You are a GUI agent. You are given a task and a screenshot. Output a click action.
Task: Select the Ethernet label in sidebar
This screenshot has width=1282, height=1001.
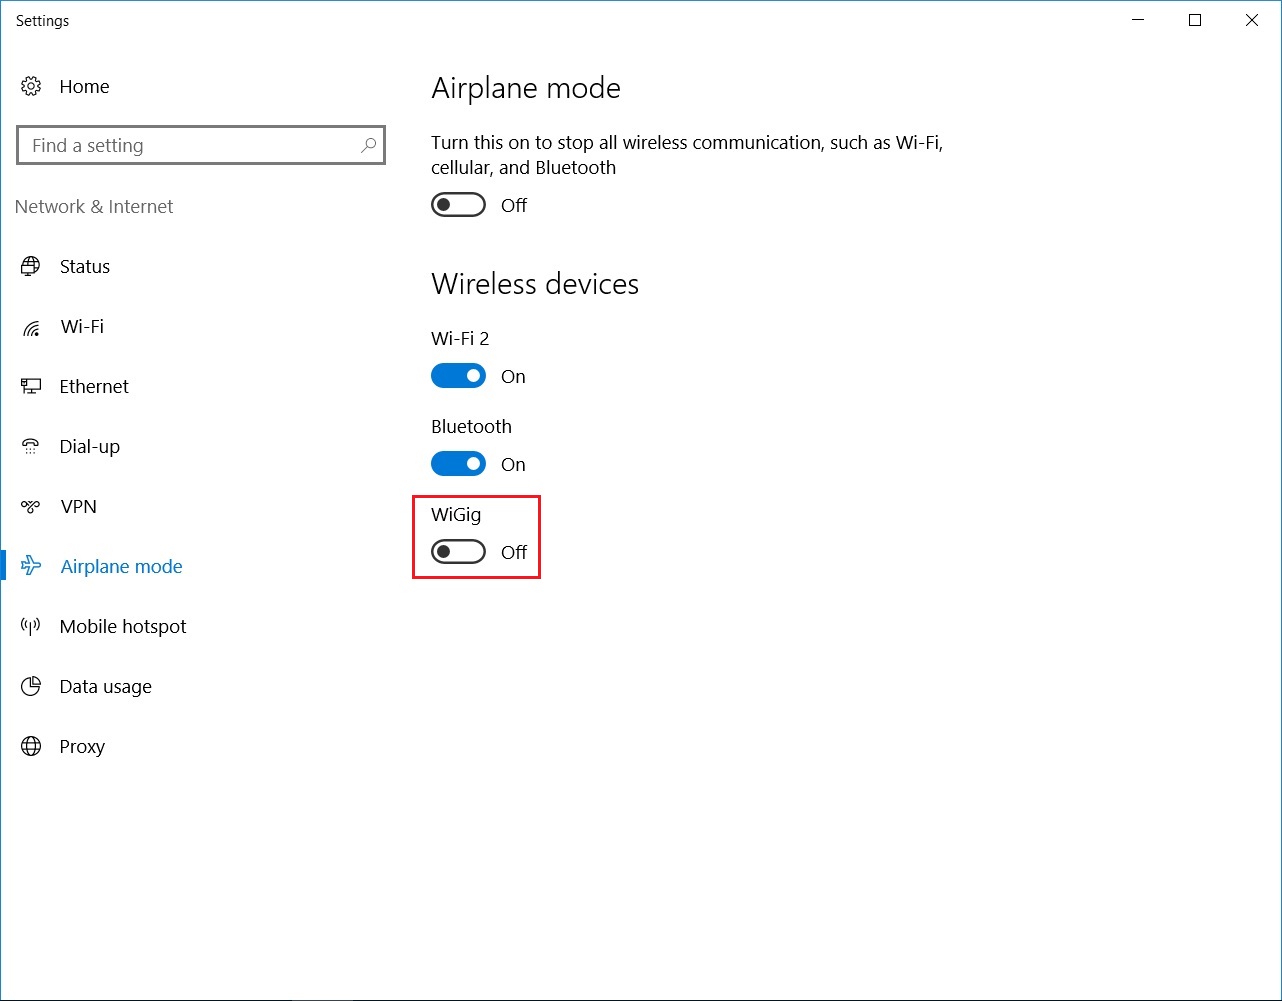(94, 386)
